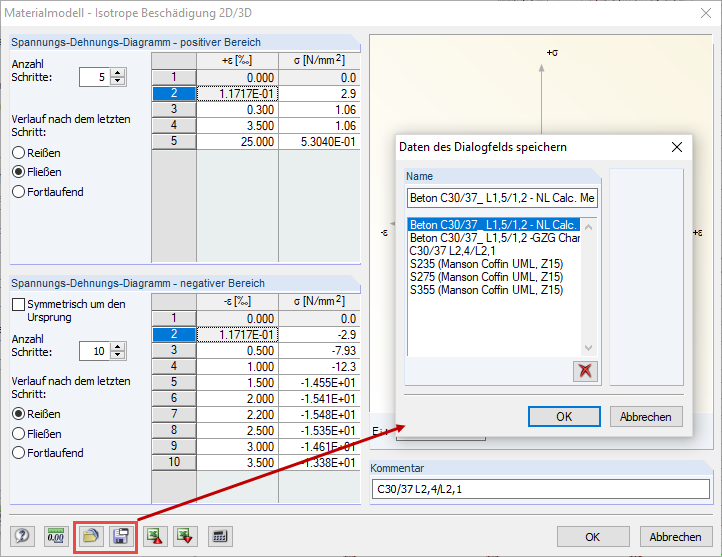Viewport: 722px width, 557px height.
Task: Click negative strain cell 0.500
Action: tap(238, 350)
